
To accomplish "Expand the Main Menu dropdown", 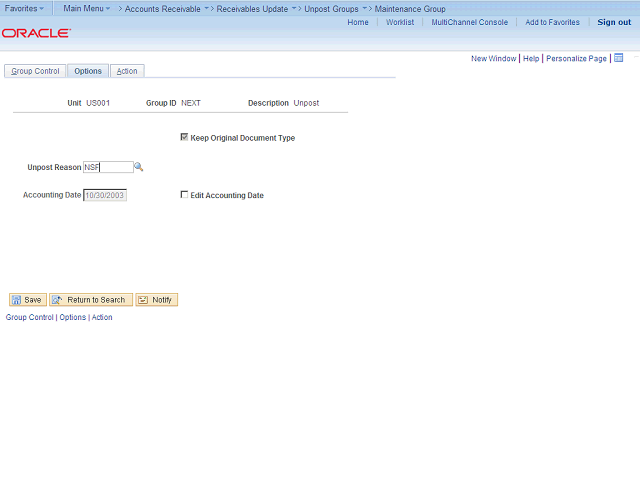I will (87, 9).
